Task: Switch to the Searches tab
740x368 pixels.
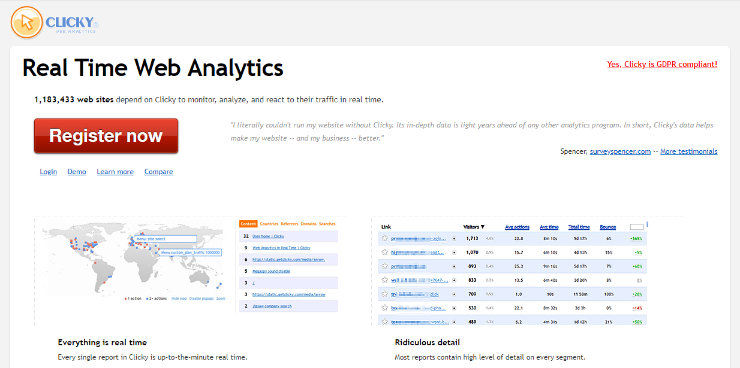Action: pyautogui.click(x=327, y=223)
